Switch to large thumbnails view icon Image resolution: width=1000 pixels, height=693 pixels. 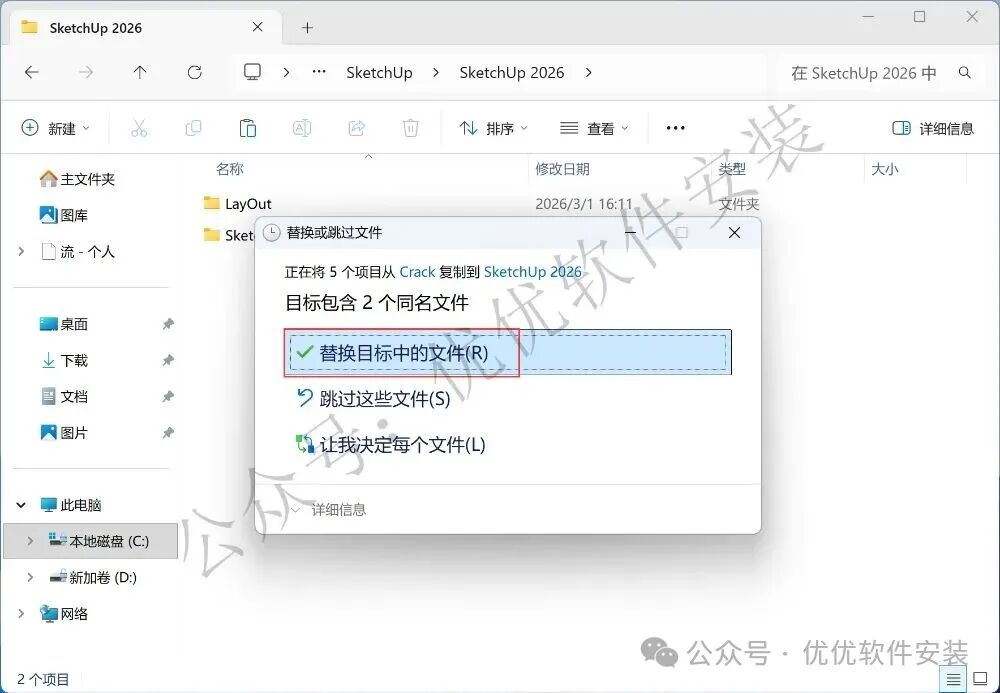tap(980, 680)
